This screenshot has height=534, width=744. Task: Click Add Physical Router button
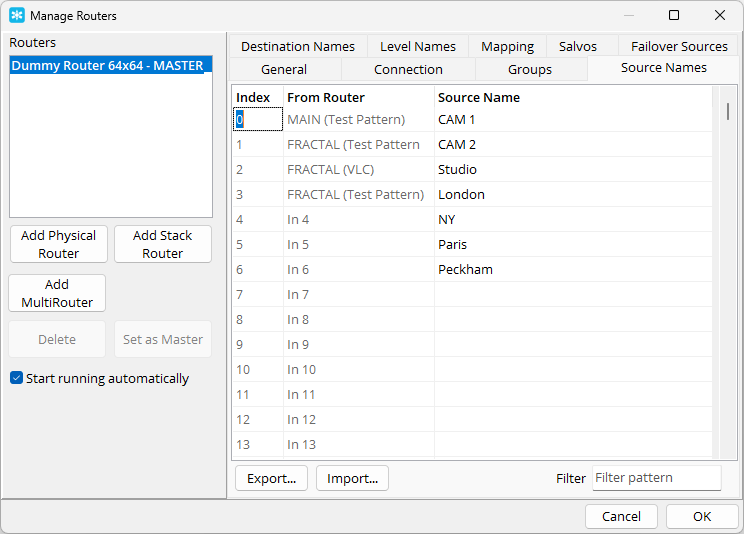pyautogui.click(x=59, y=244)
